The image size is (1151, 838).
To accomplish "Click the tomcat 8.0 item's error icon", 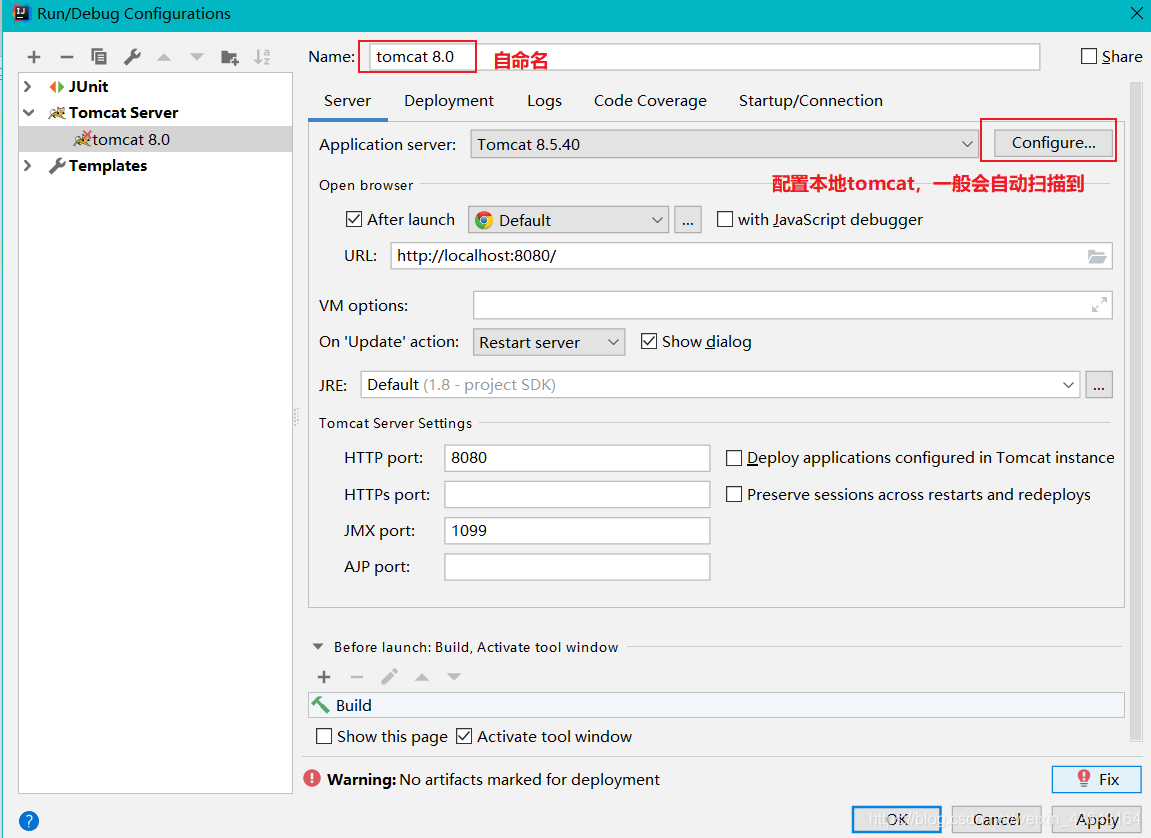I will (82, 139).
